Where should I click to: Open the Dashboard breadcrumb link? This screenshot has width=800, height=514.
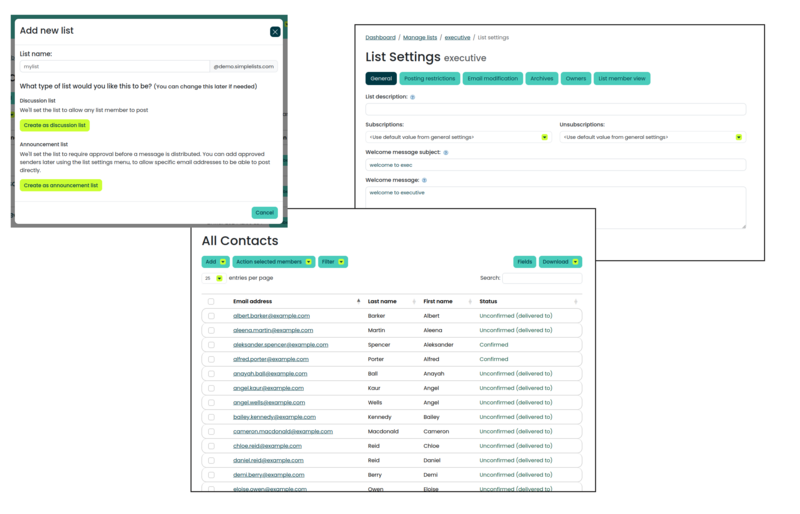(380, 37)
